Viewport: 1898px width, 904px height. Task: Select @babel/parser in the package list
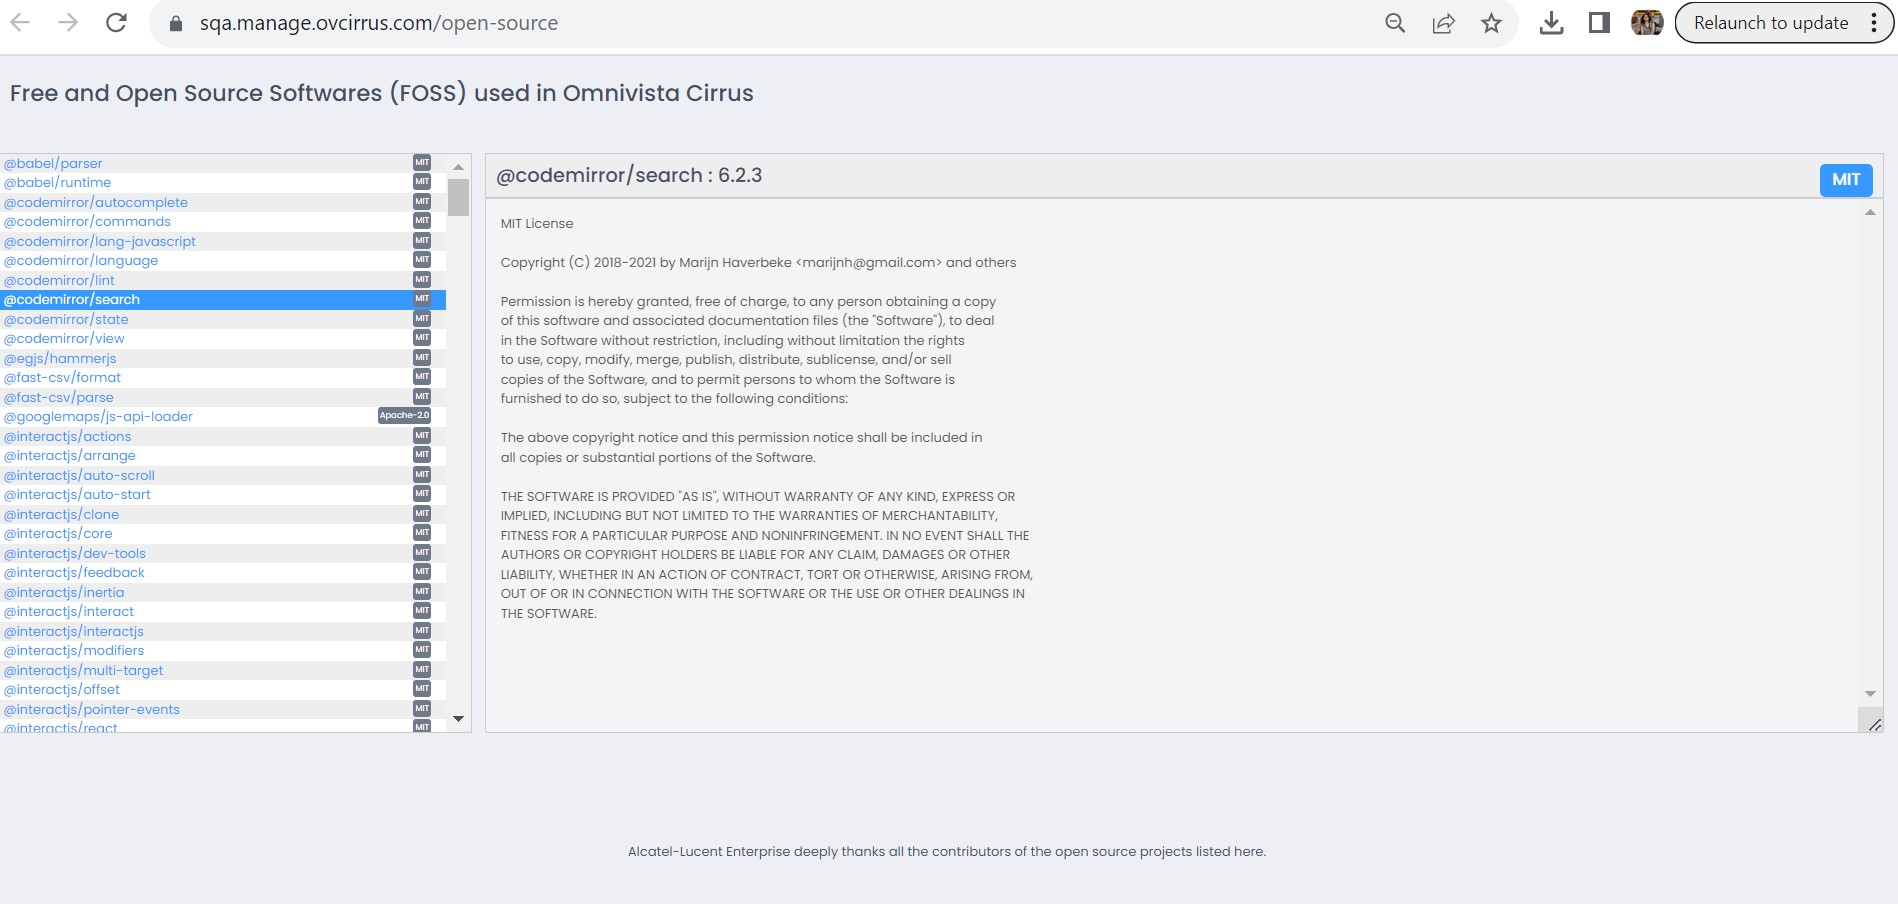[x=53, y=163]
